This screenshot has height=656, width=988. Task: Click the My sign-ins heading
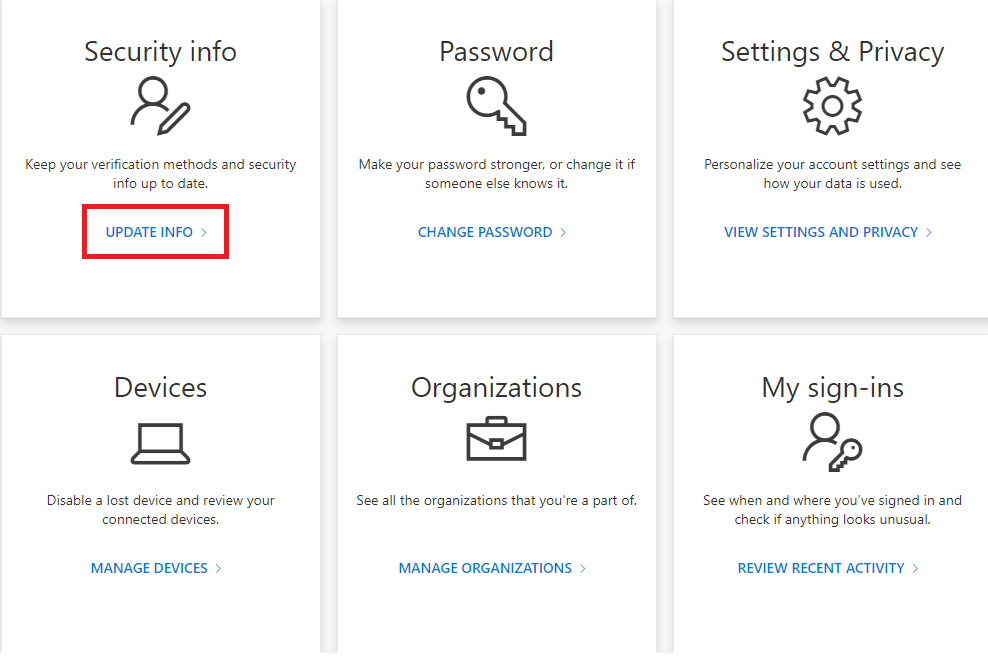(833, 387)
